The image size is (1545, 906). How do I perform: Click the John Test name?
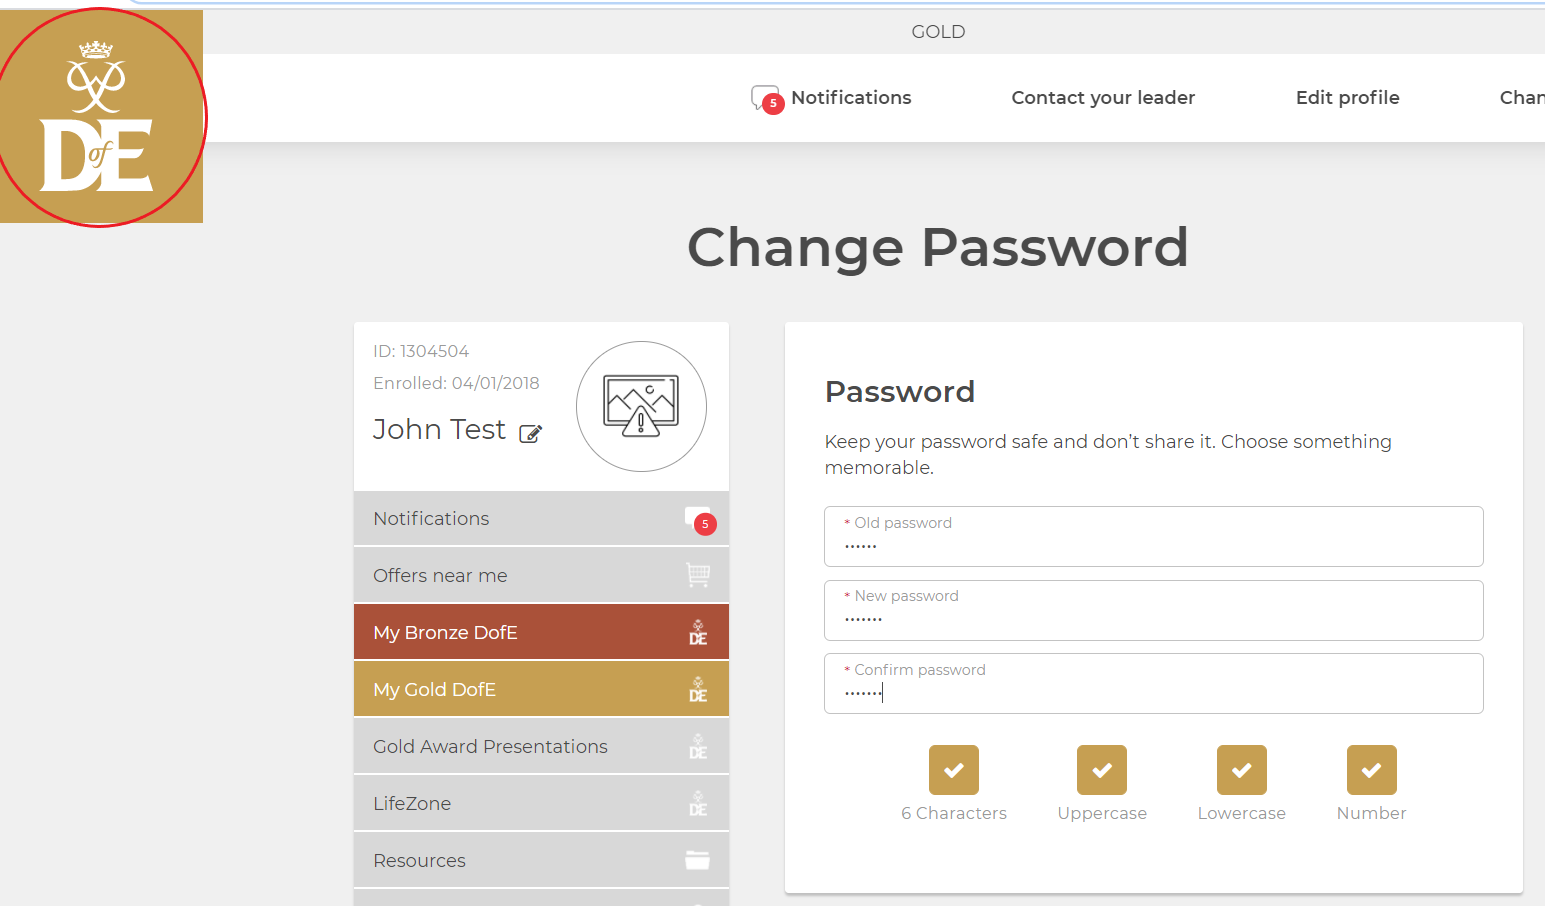(439, 429)
